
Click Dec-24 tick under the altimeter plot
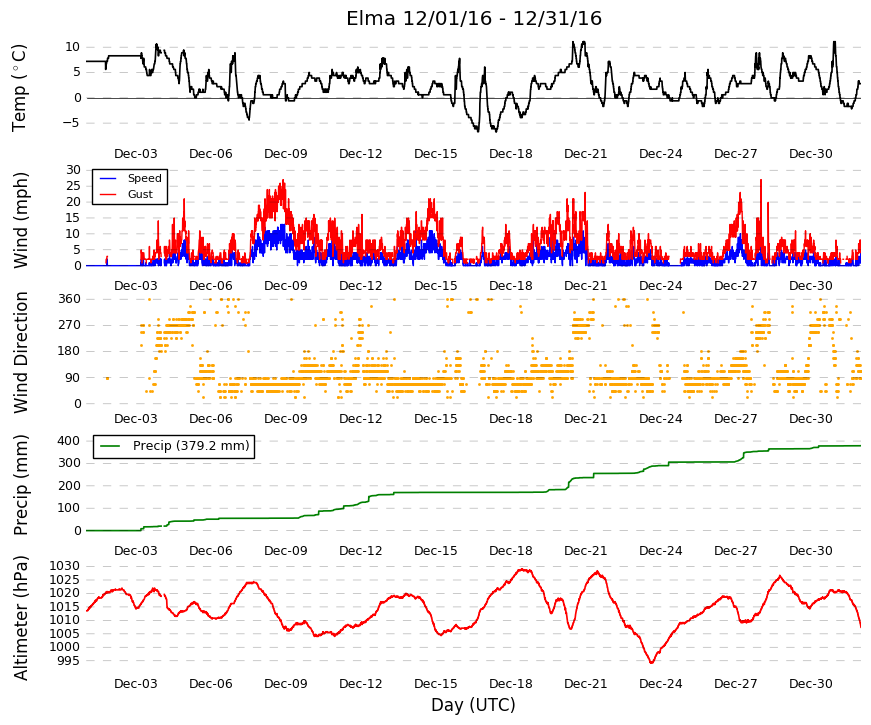coord(660,683)
